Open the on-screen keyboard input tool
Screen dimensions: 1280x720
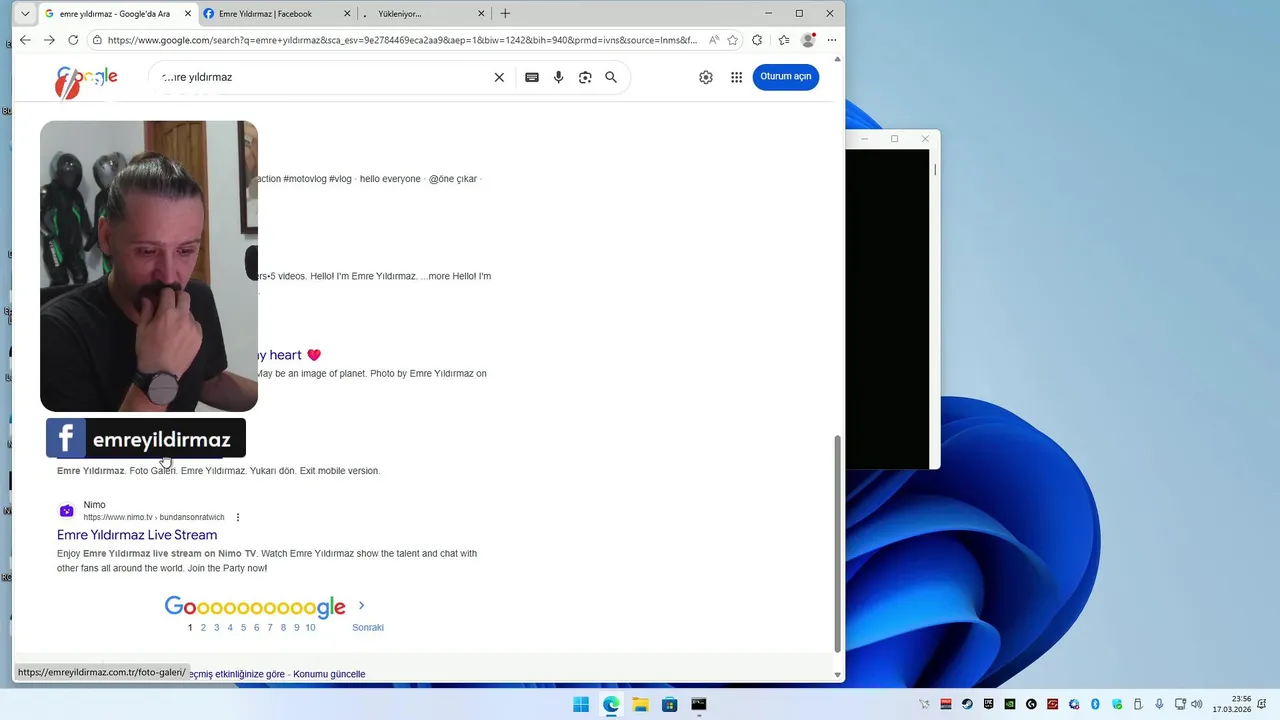pos(532,77)
